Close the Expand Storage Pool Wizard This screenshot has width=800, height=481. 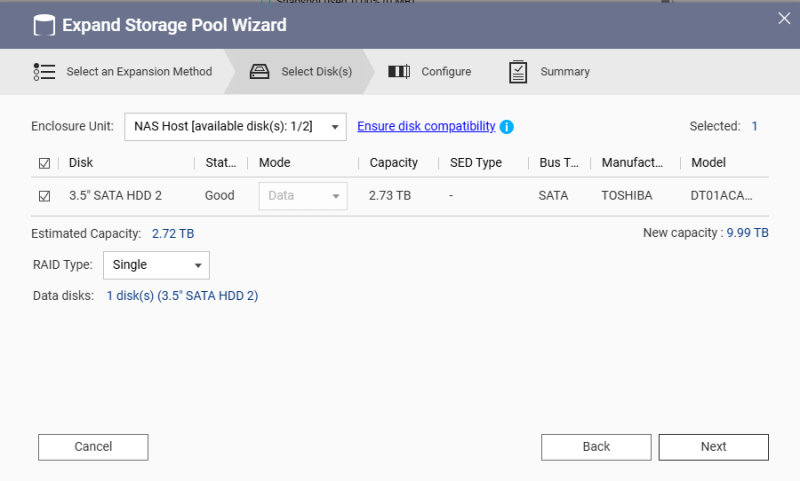pyautogui.click(x=784, y=17)
